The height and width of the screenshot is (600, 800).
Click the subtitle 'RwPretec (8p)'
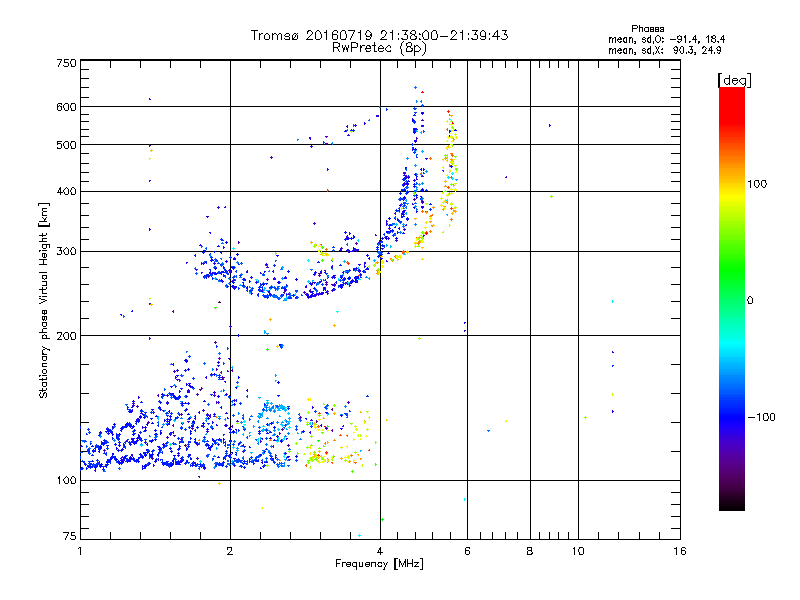tap(379, 48)
